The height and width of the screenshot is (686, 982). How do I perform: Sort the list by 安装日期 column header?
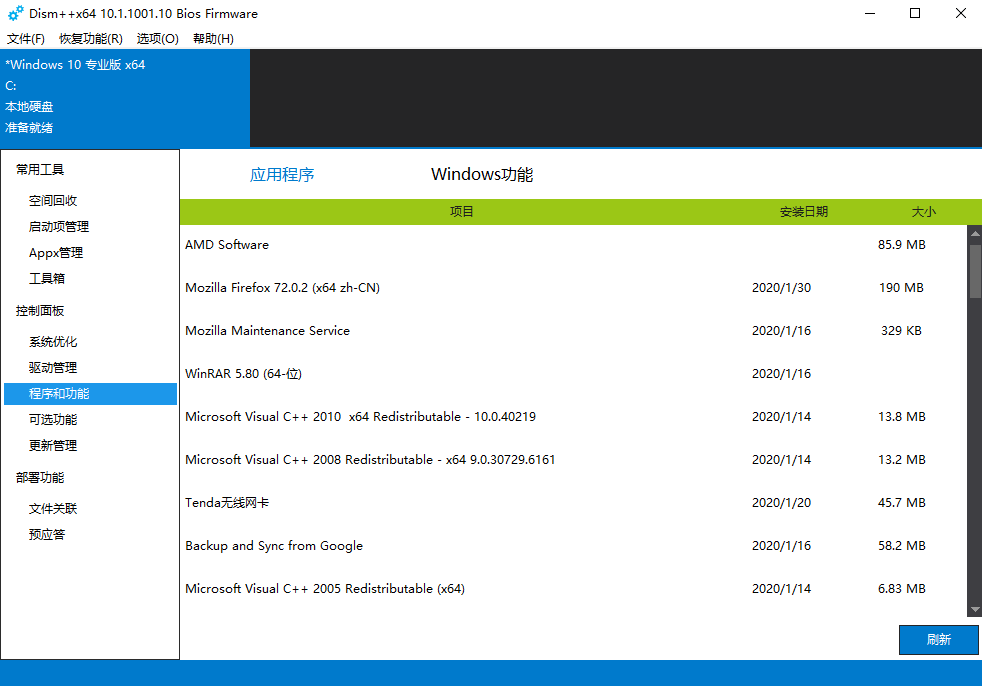tap(803, 211)
